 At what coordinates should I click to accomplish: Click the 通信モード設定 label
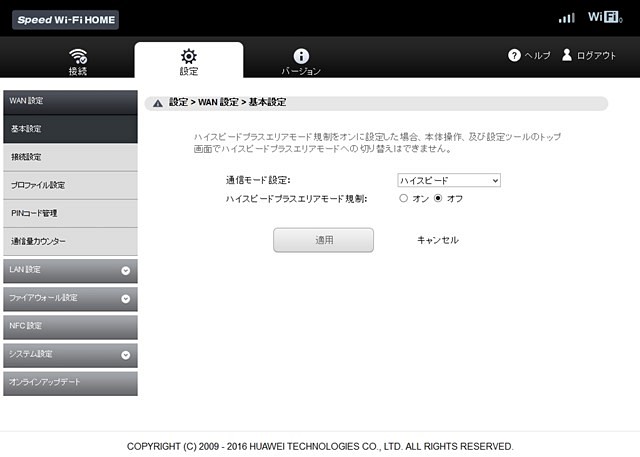(258, 180)
